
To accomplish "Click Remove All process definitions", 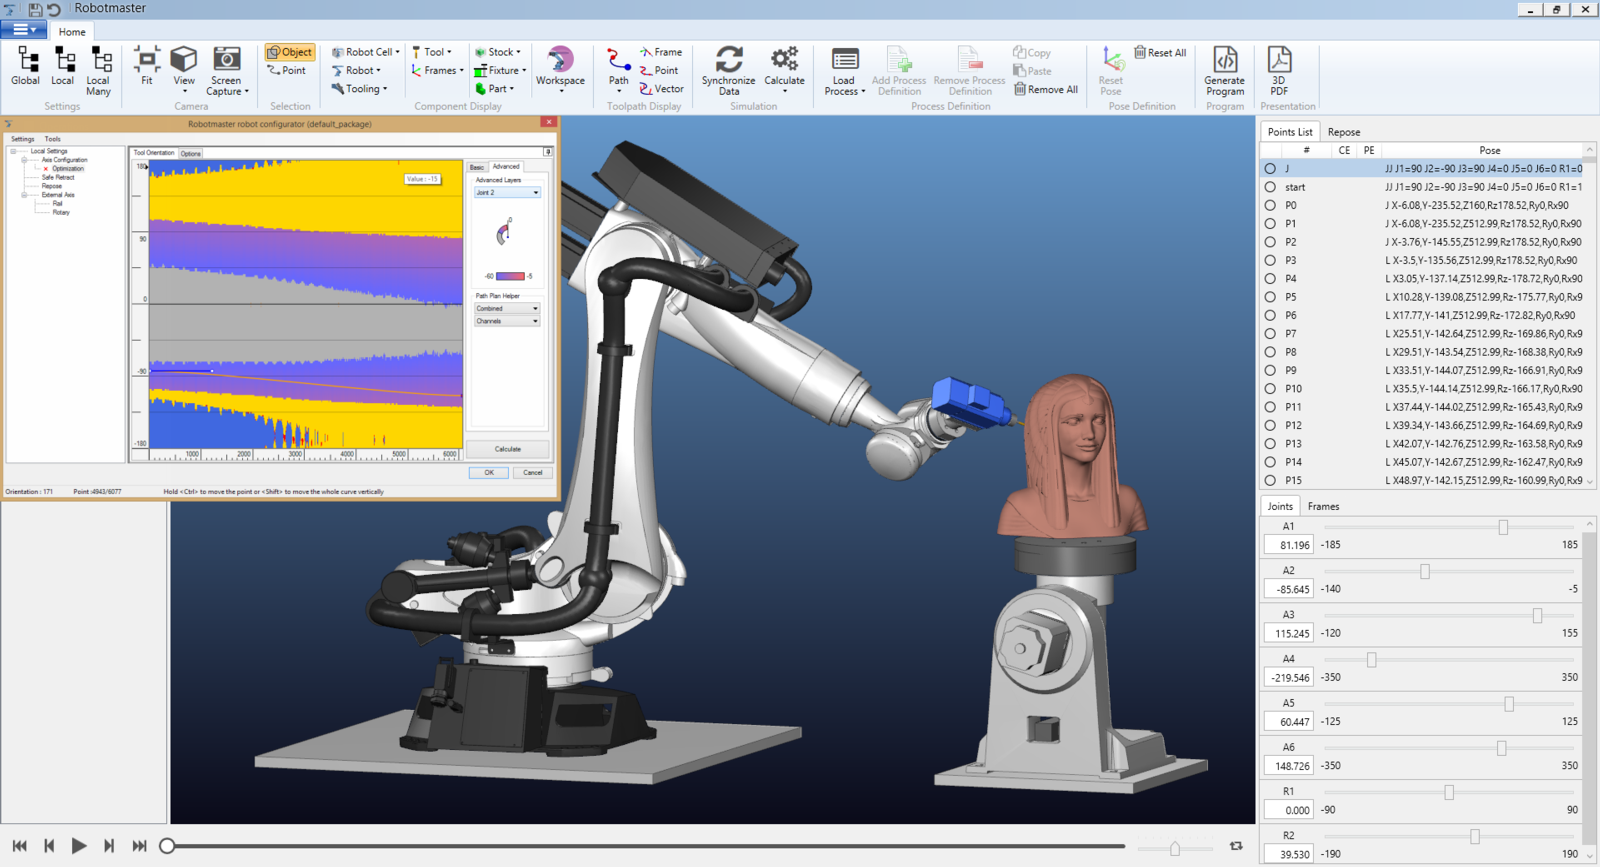I will 1046,89.
